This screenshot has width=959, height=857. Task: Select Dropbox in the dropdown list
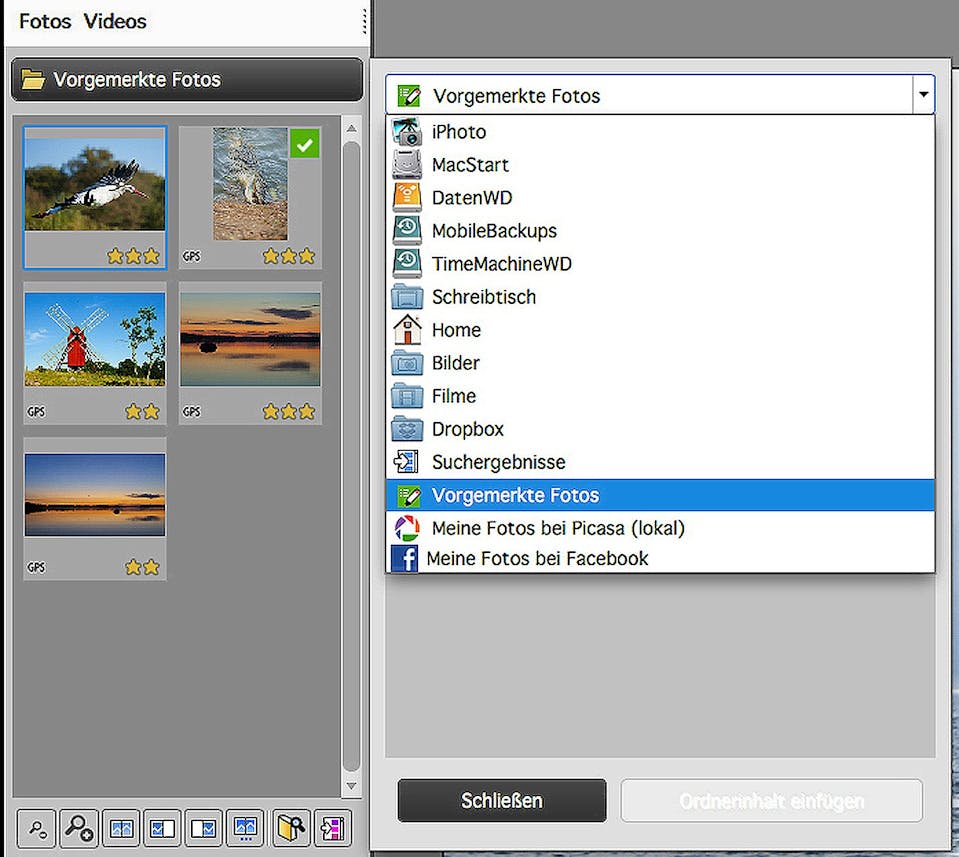click(467, 429)
